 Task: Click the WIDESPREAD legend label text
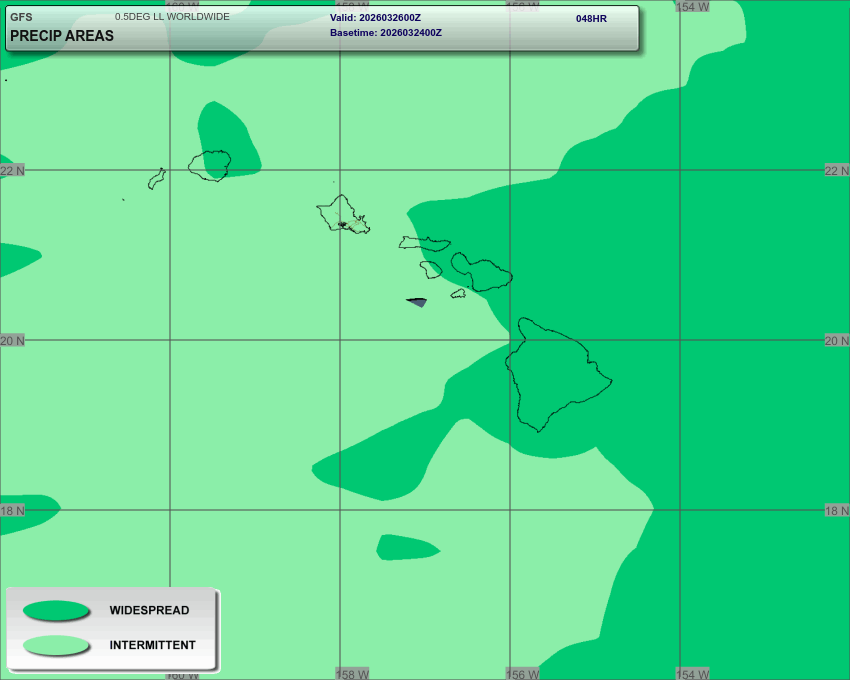[149, 610]
